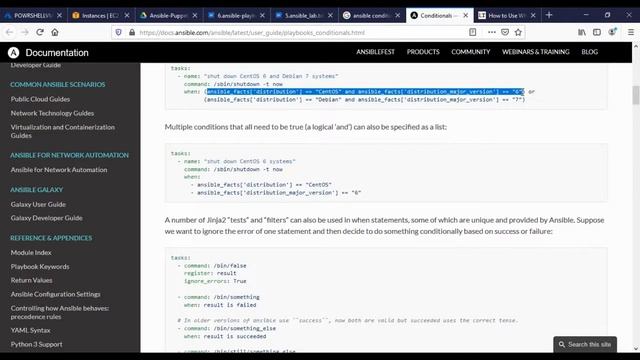The height and width of the screenshot is (360, 640).
Task: Open Firefox account icon
Action: point(612,32)
